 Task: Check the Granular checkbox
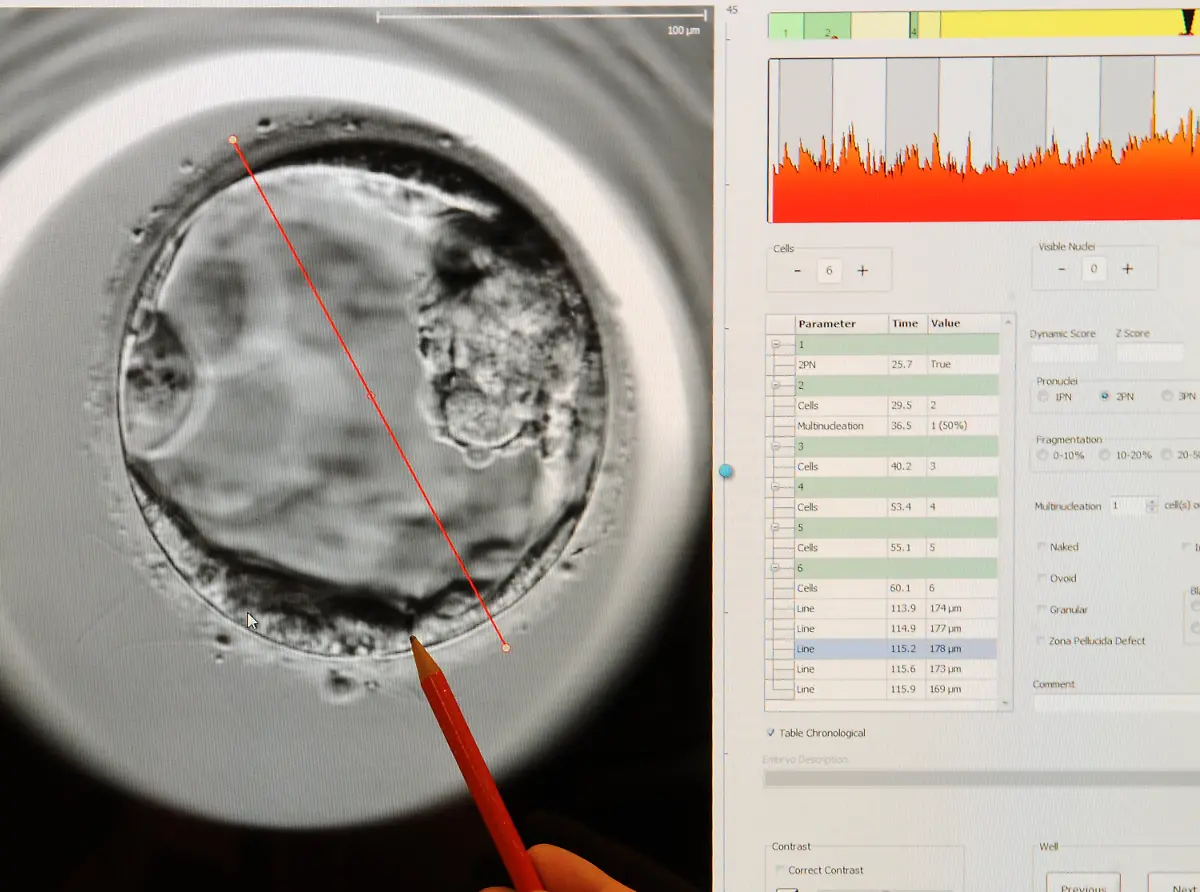click(1042, 610)
